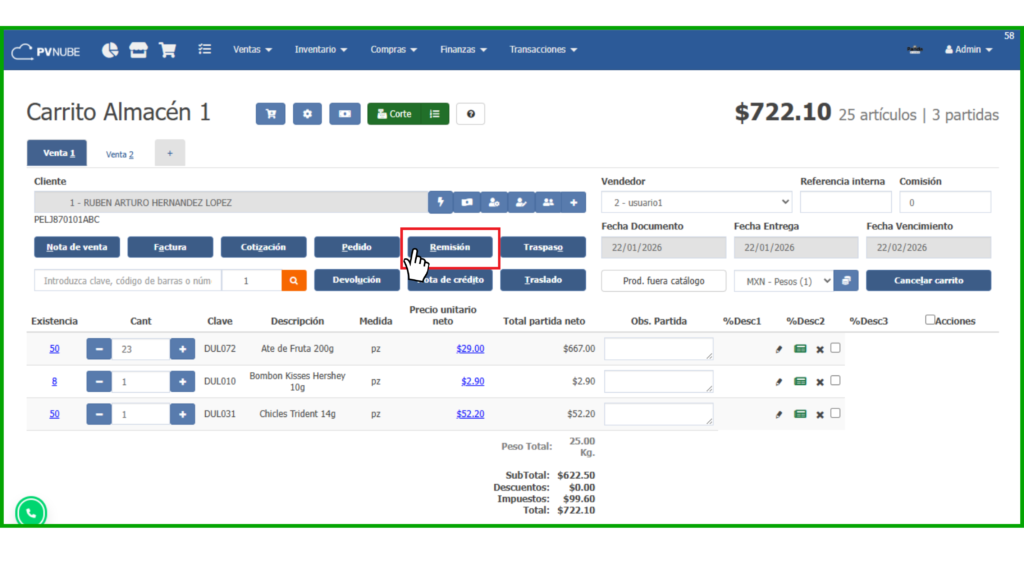1024x576 pixels.
Task: Click the lightning bolt client button
Action: (x=440, y=203)
